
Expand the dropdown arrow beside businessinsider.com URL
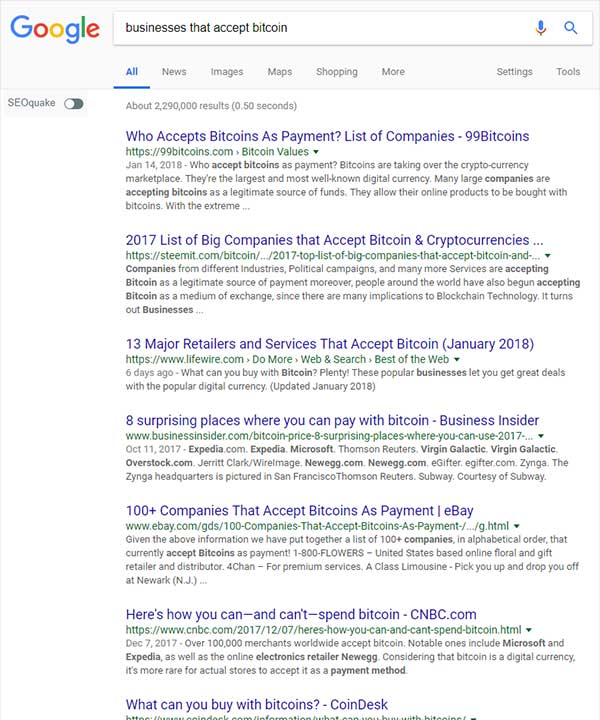[x=541, y=436]
